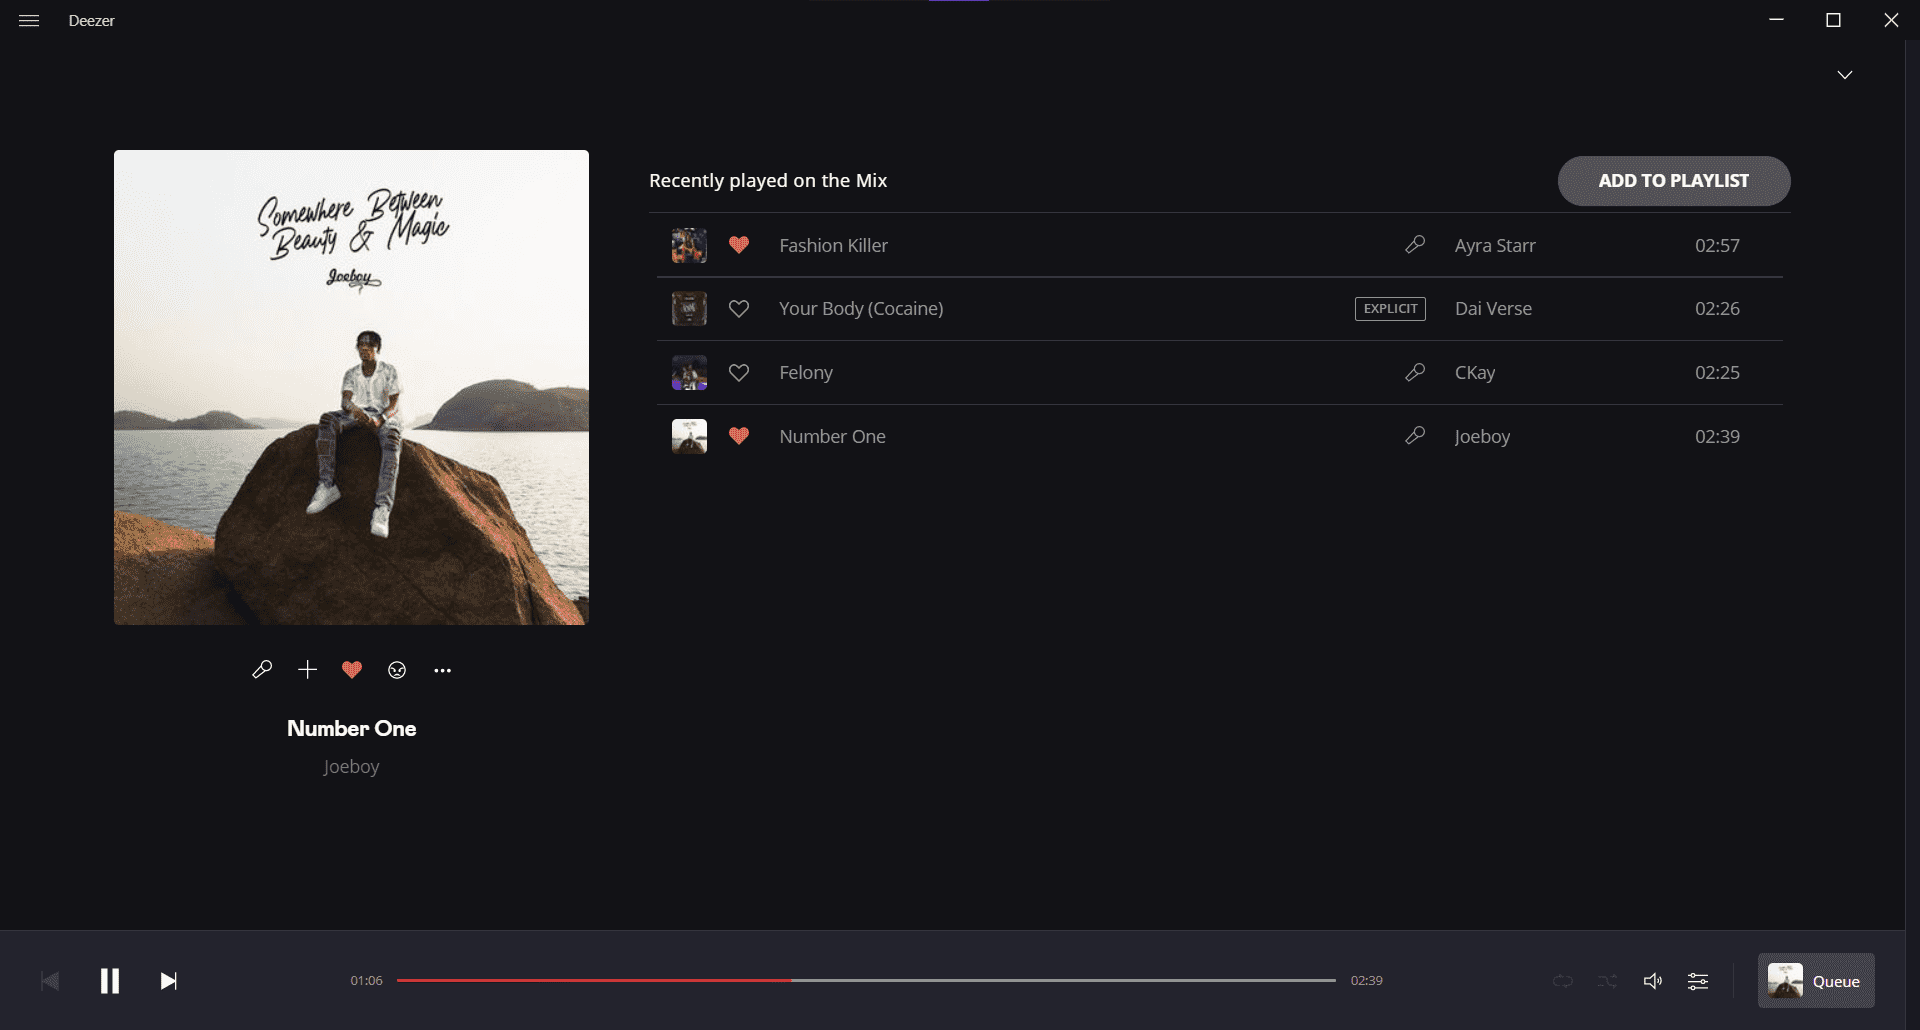1920x1030 pixels.
Task: Open the hamburger menu beside the Deezer title
Action: (x=29, y=20)
